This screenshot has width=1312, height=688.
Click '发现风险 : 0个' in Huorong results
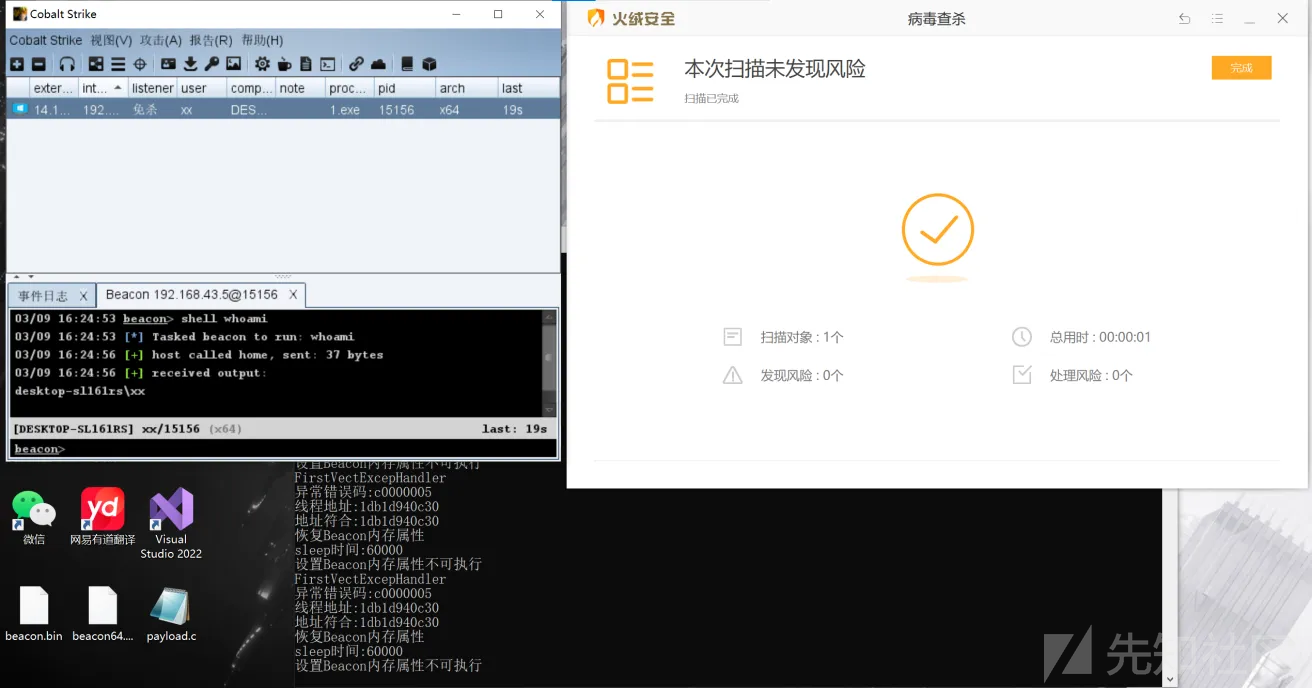[802, 376]
